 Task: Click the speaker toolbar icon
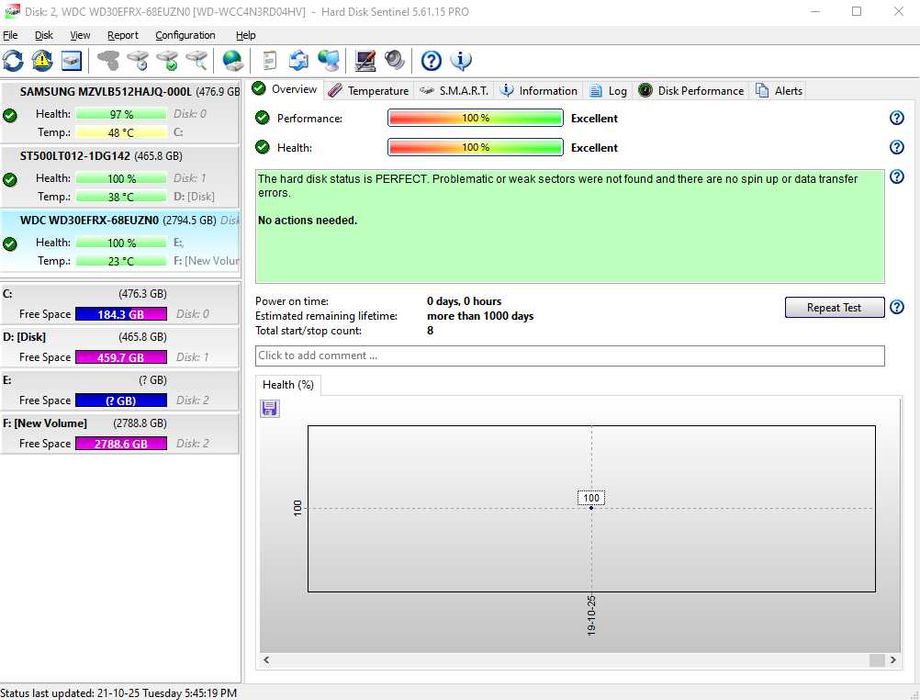[394, 60]
